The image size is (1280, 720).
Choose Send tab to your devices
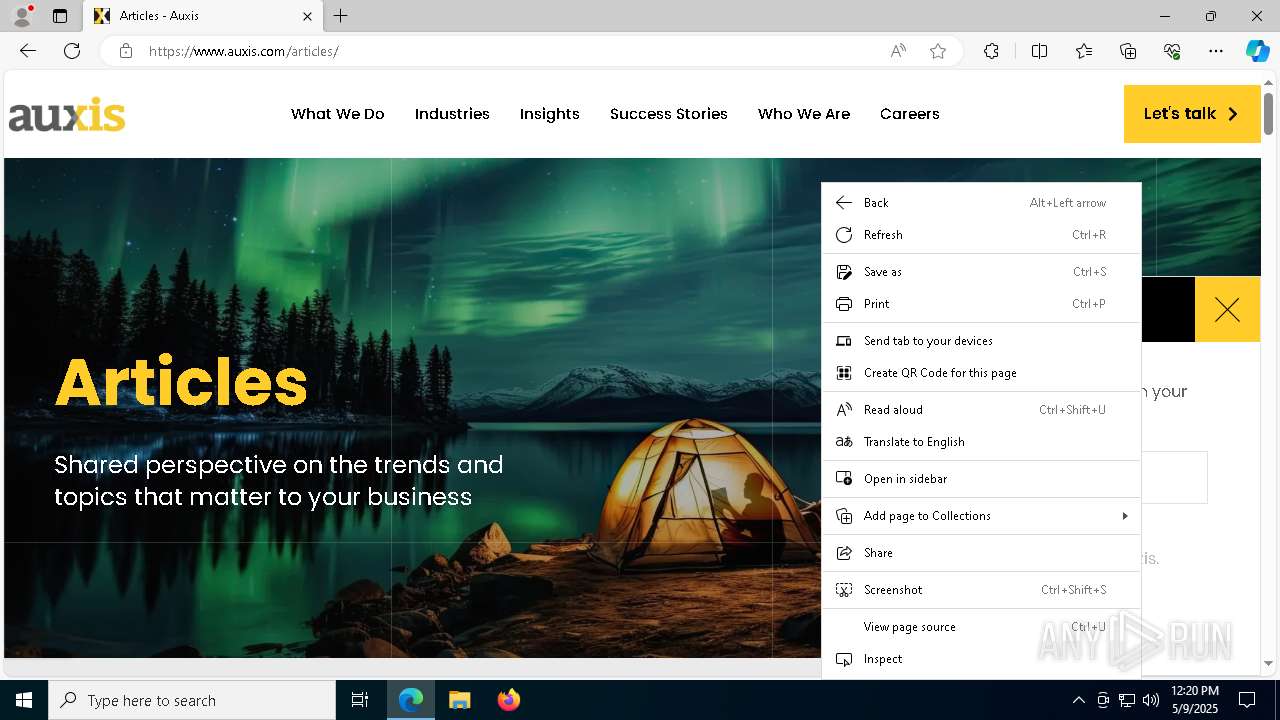(x=981, y=341)
